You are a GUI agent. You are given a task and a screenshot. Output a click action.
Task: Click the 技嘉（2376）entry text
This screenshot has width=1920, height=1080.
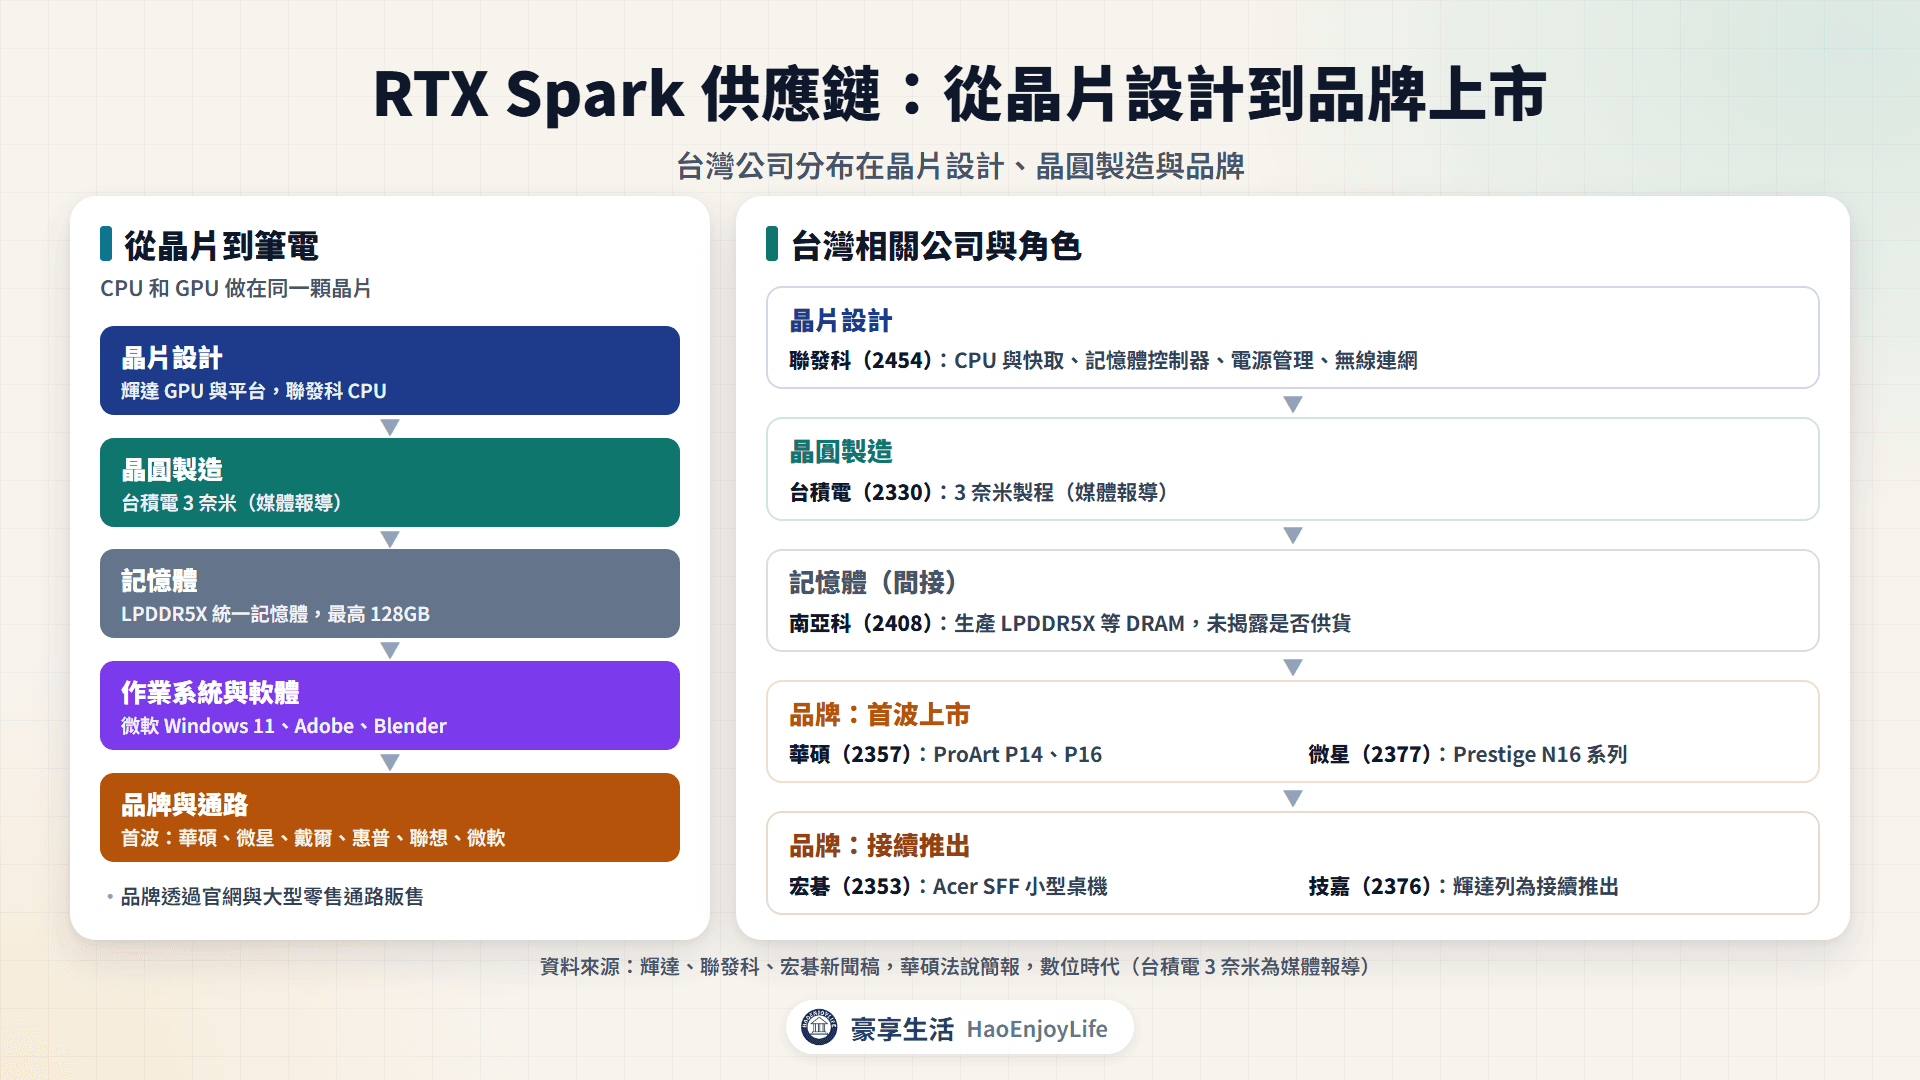click(x=1464, y=886)
